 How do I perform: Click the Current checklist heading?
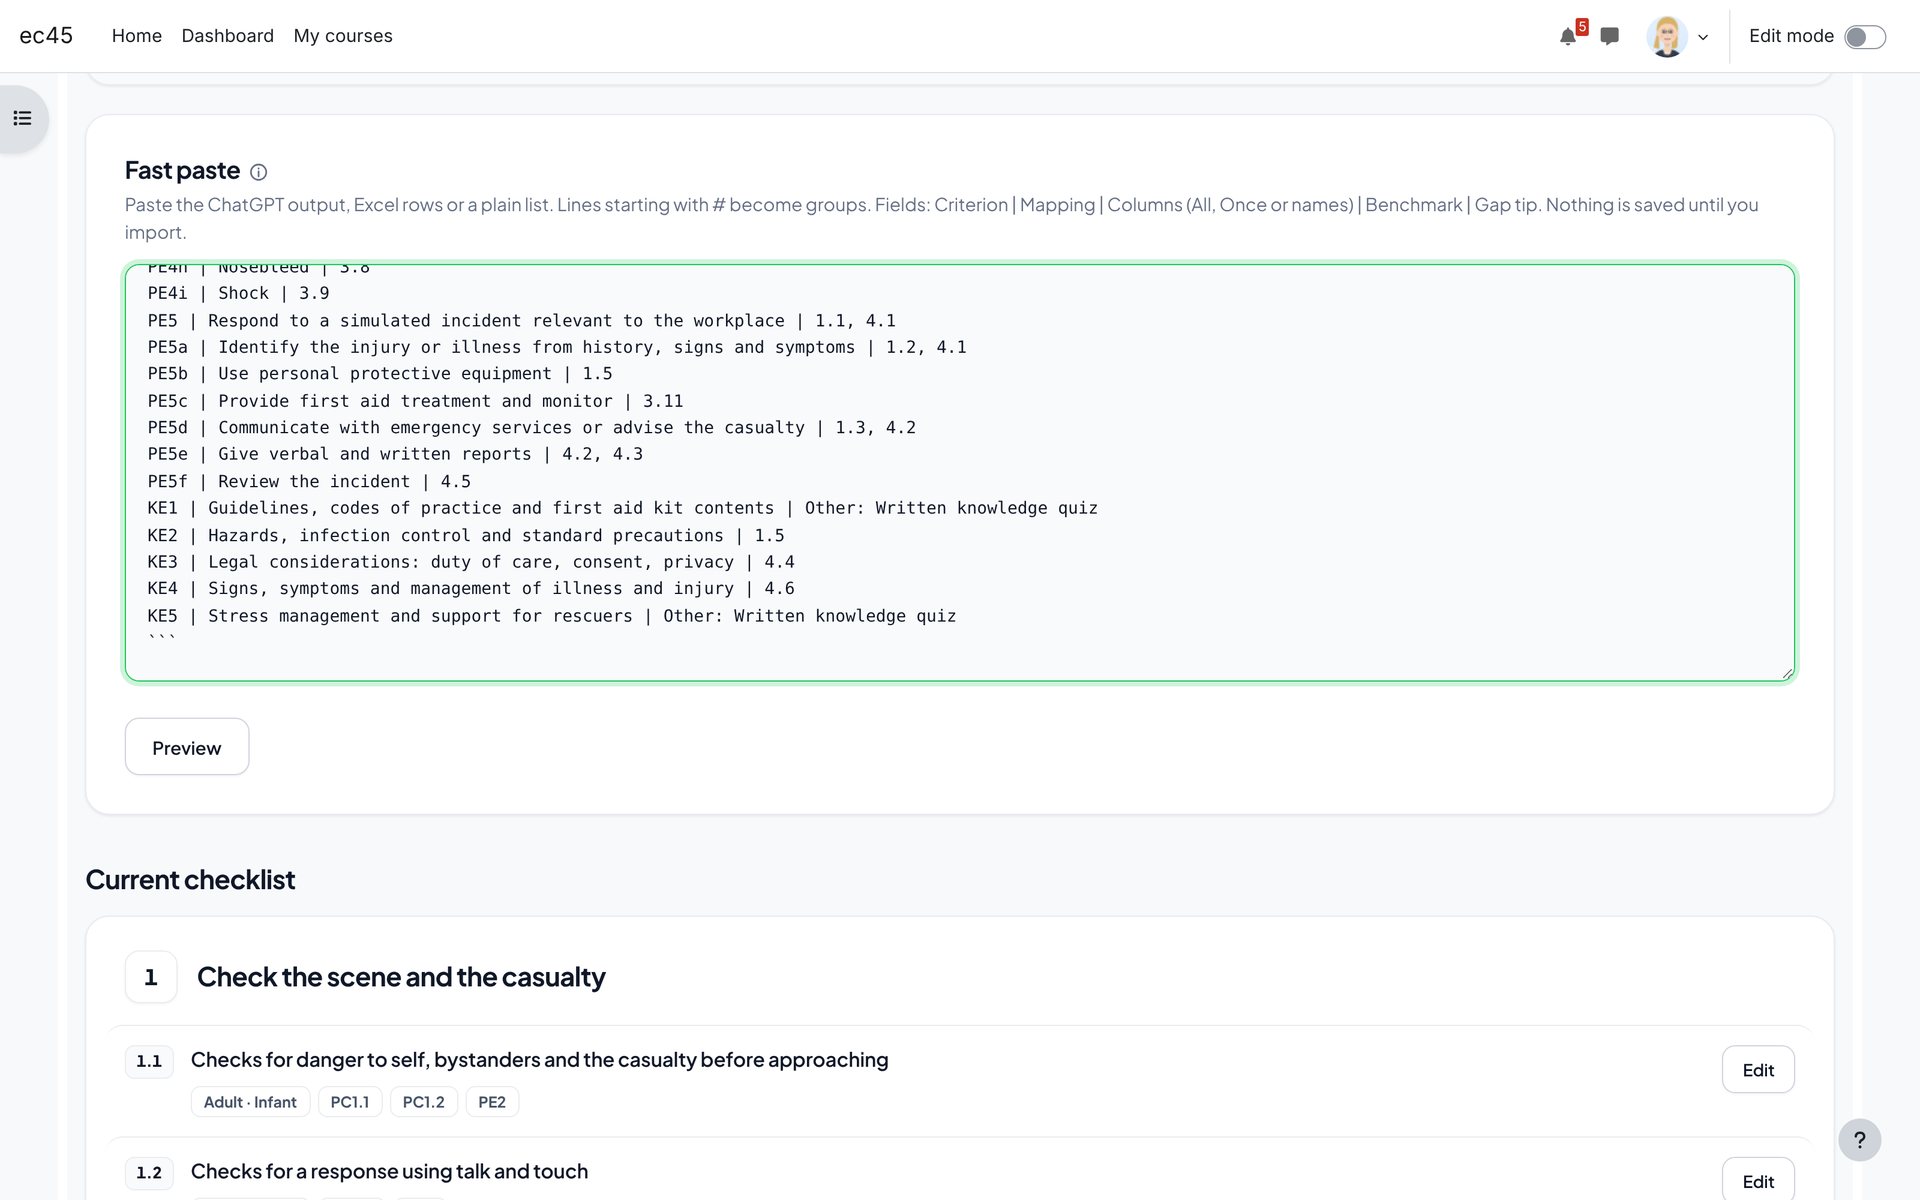point(190,880)
